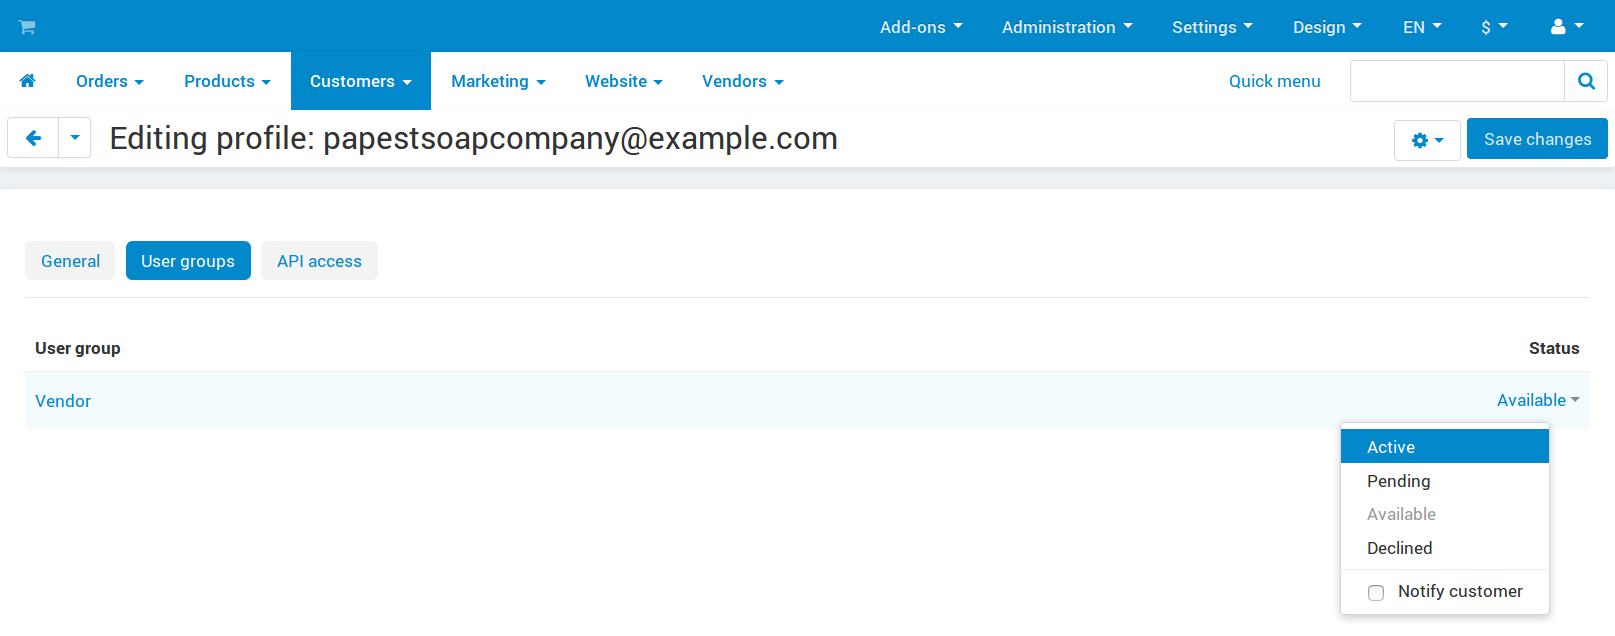
Task: Expand the Design menu
Action: [1327, 27]
